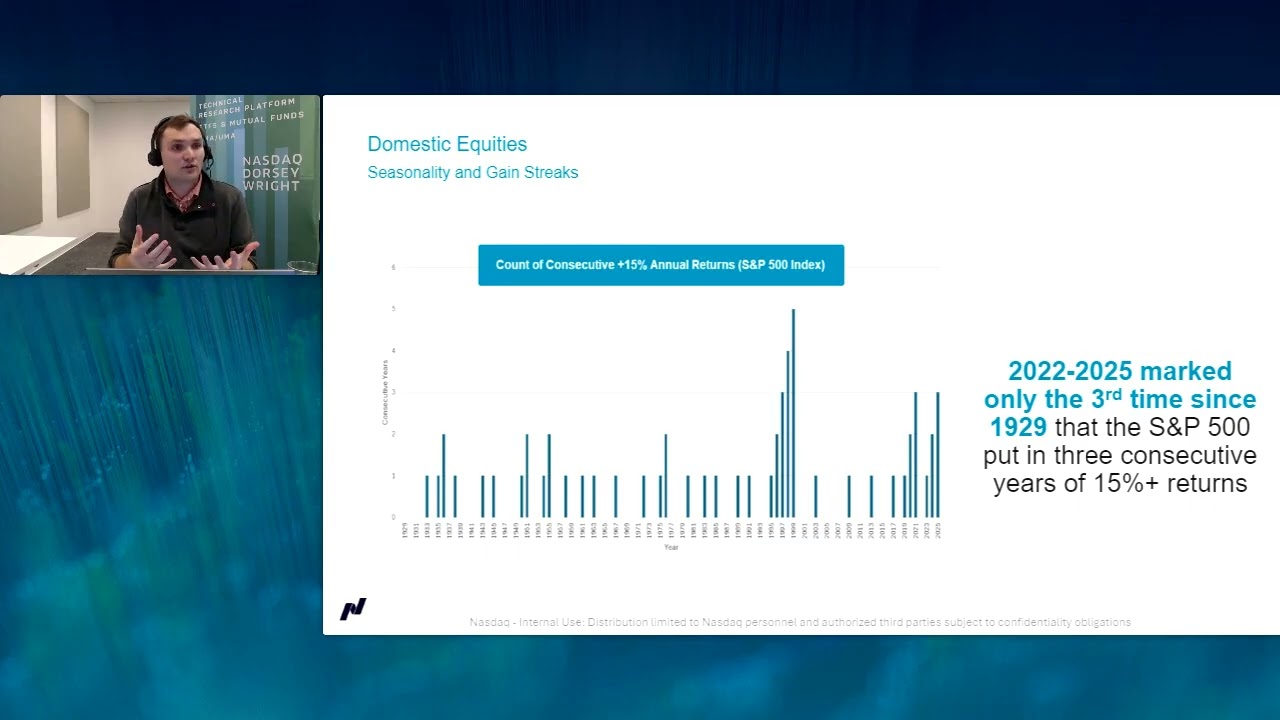
Task: Click the 'NASDAQ DORSEY WRIGHT' sign in webcam
Action: (x=271, y=171)
